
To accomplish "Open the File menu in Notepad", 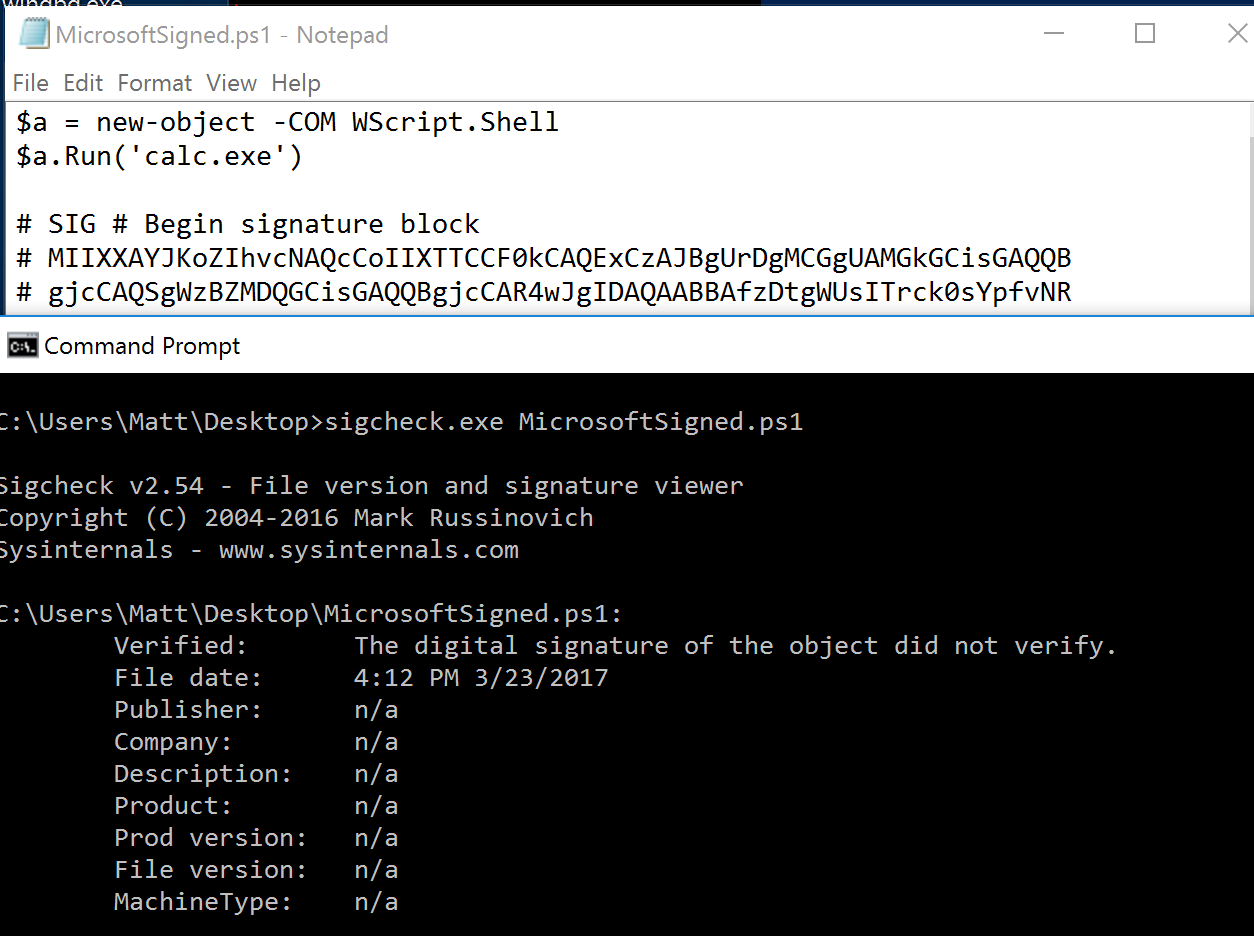I will [31, 83].
